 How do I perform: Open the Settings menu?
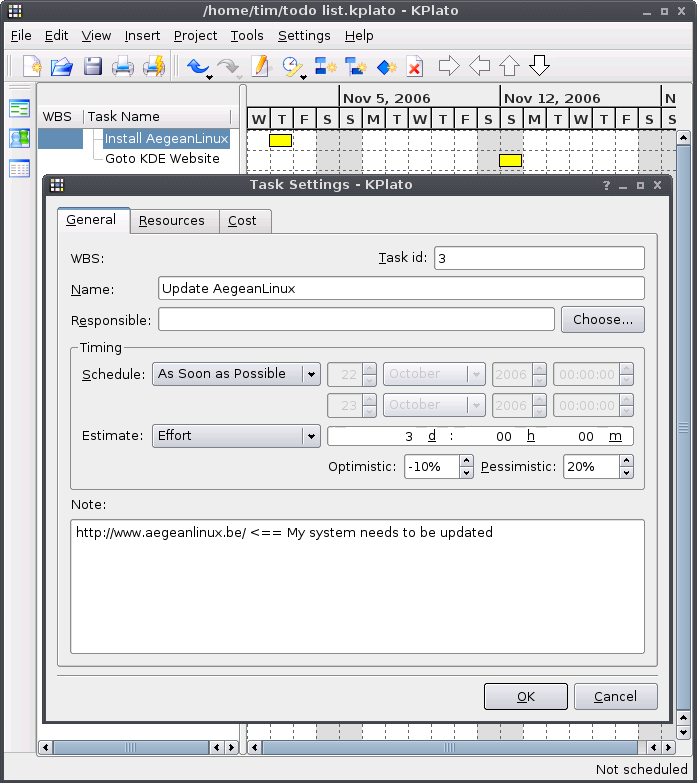pos(304,36)
